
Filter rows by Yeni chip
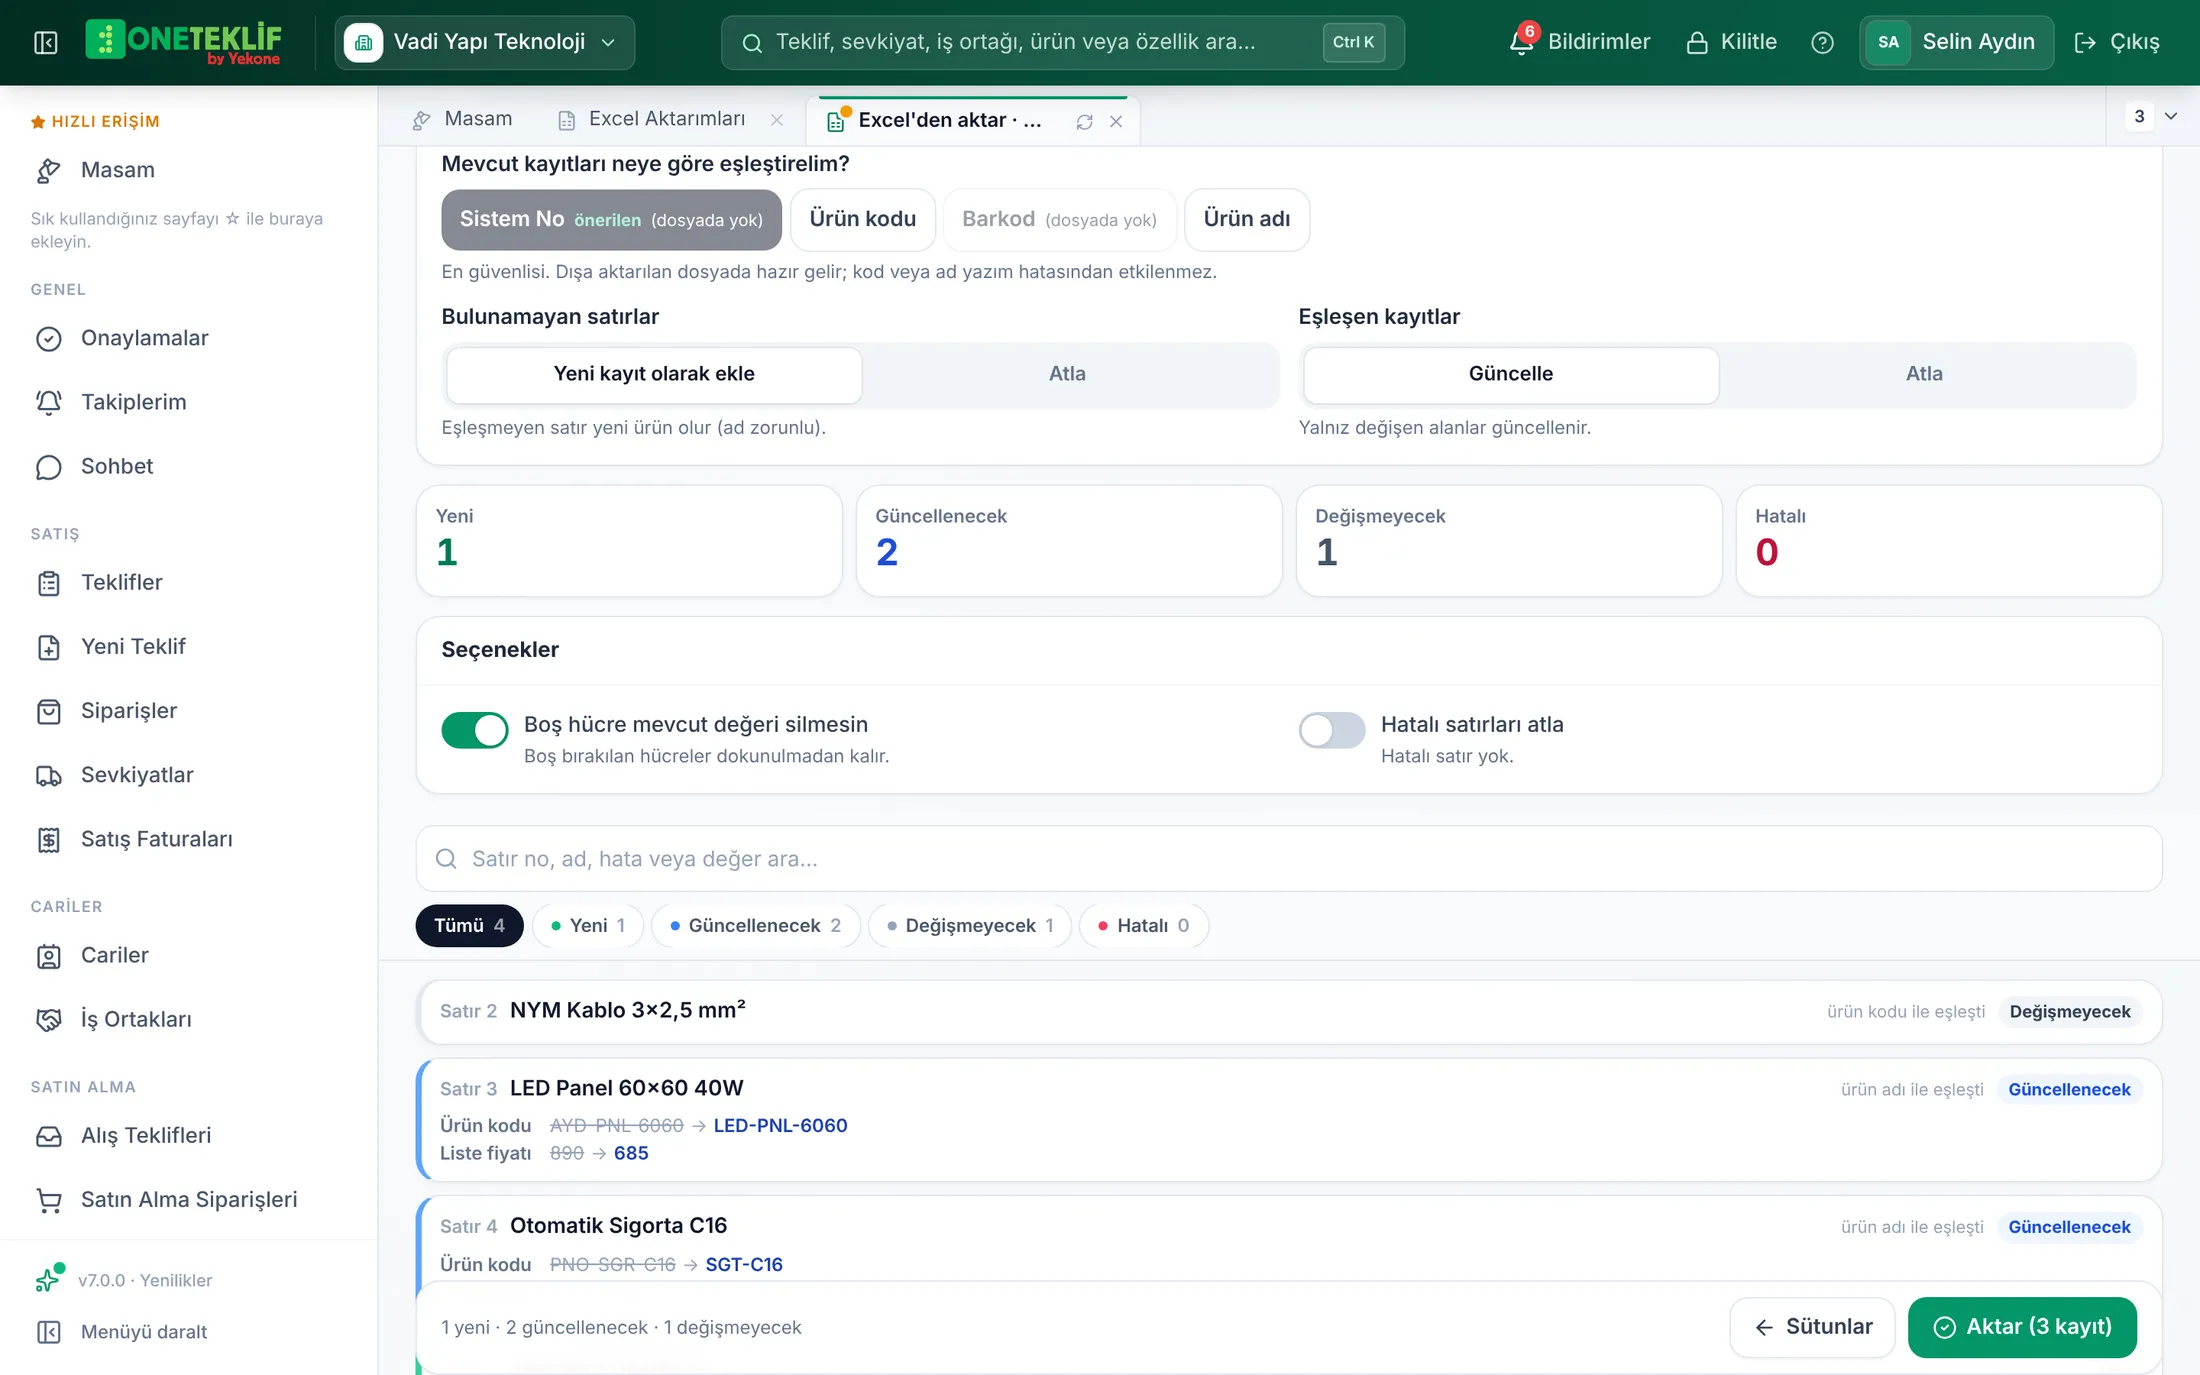pos(588,926)
